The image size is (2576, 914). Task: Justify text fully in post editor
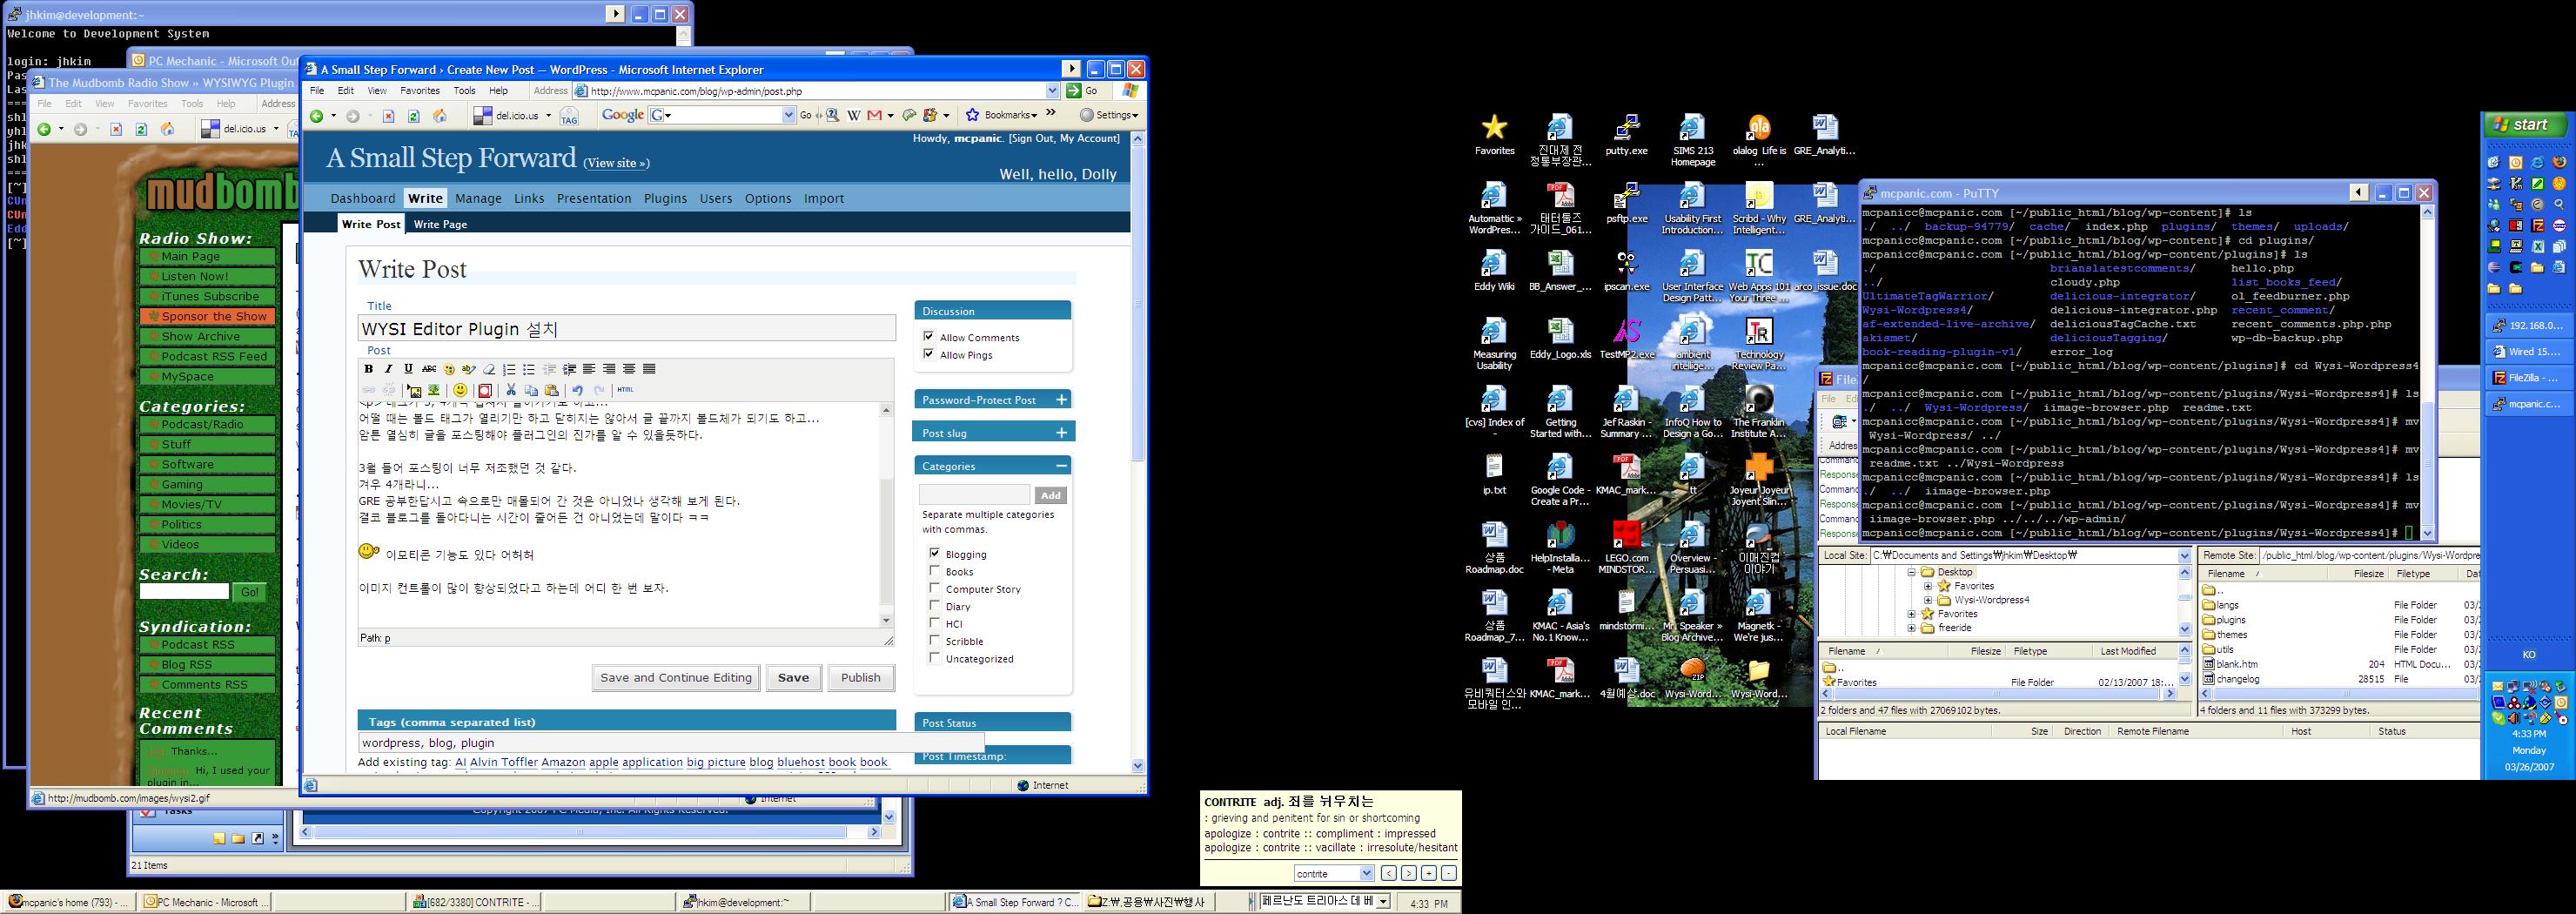649,369
